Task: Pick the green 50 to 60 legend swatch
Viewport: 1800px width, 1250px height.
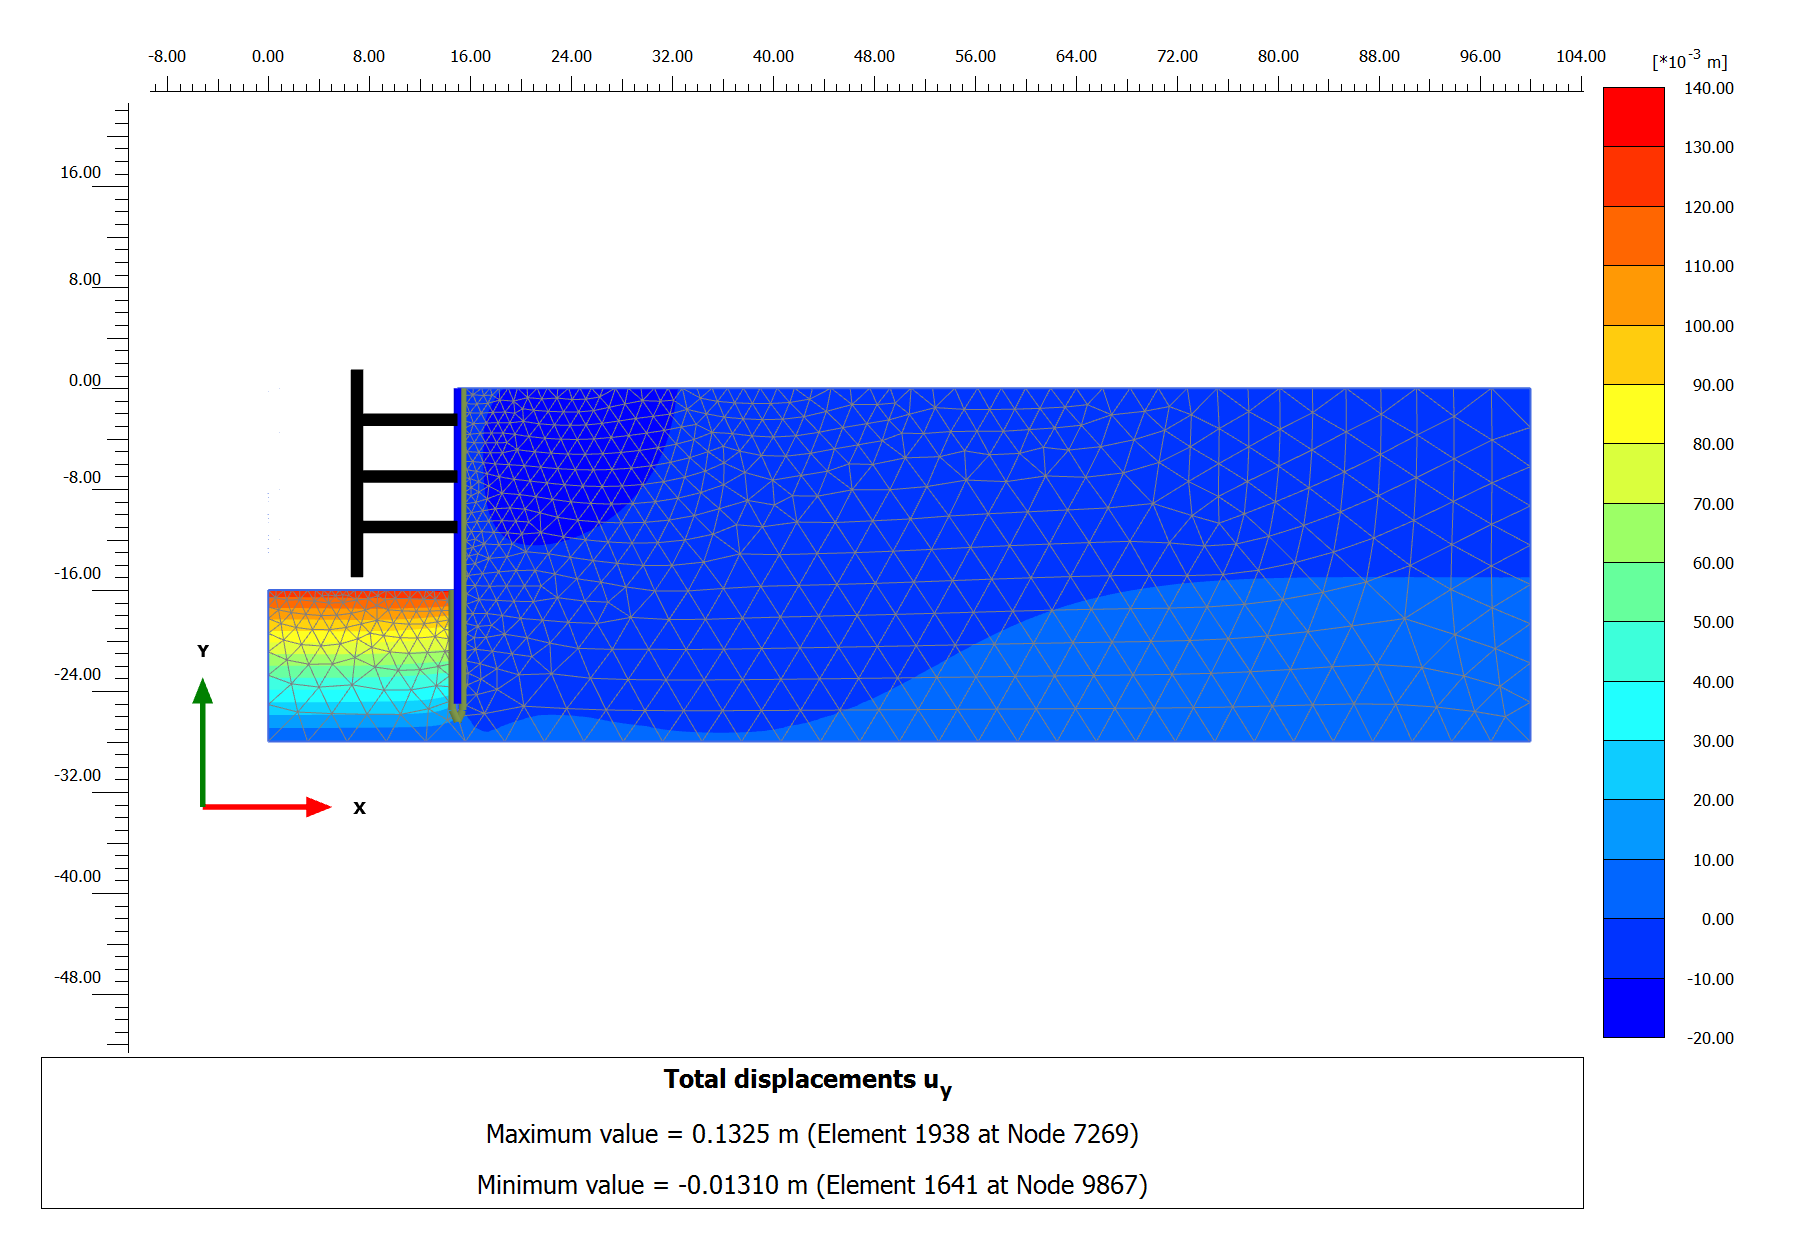Action: click(x=1633, y=592)
